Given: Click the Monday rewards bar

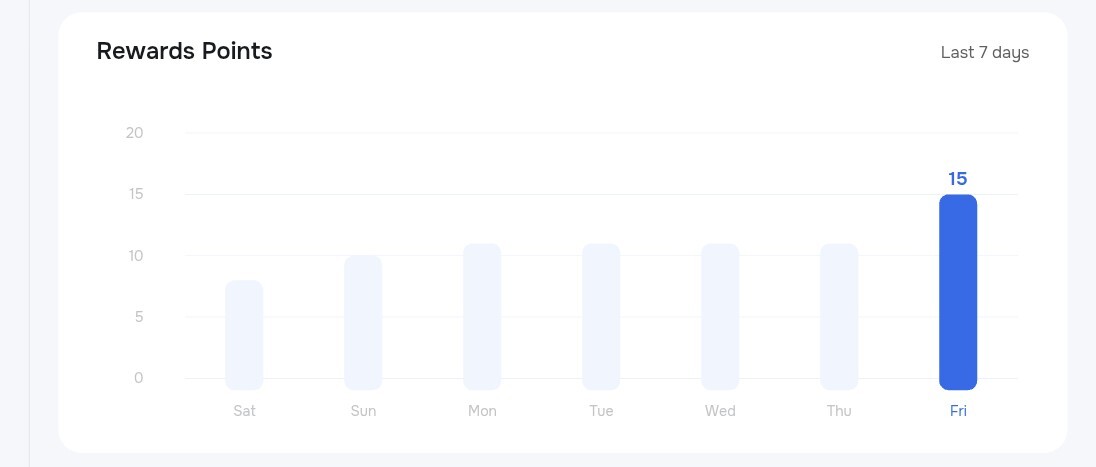Looking at the screenshot, I should pyautogui.click(x=482, y=316).
